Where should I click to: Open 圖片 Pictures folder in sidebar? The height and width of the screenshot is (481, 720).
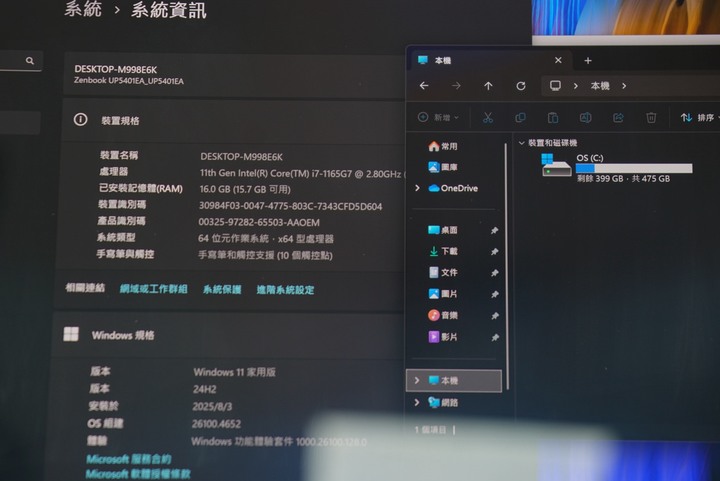click(x=443, y=294)
